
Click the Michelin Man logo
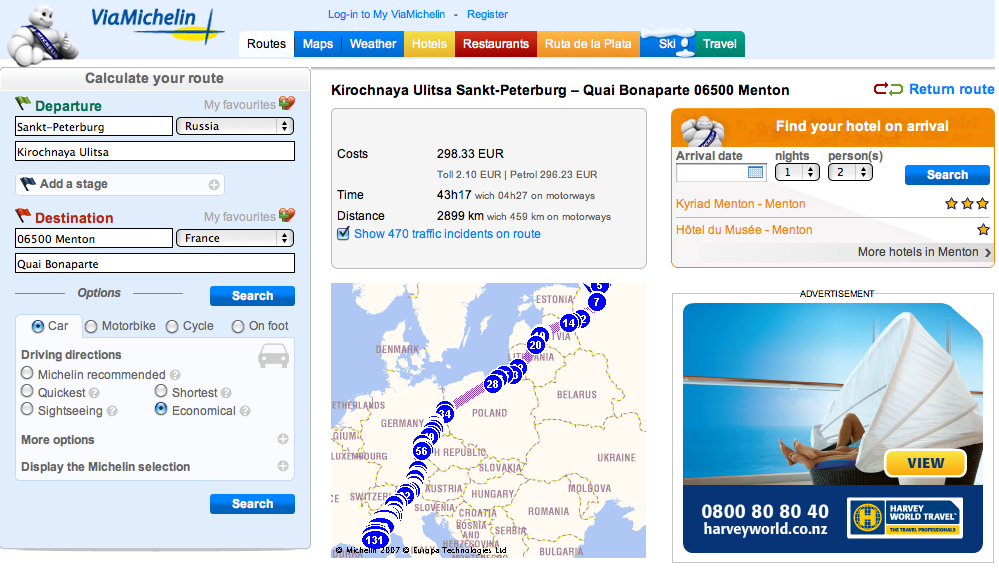pos(40,37)
